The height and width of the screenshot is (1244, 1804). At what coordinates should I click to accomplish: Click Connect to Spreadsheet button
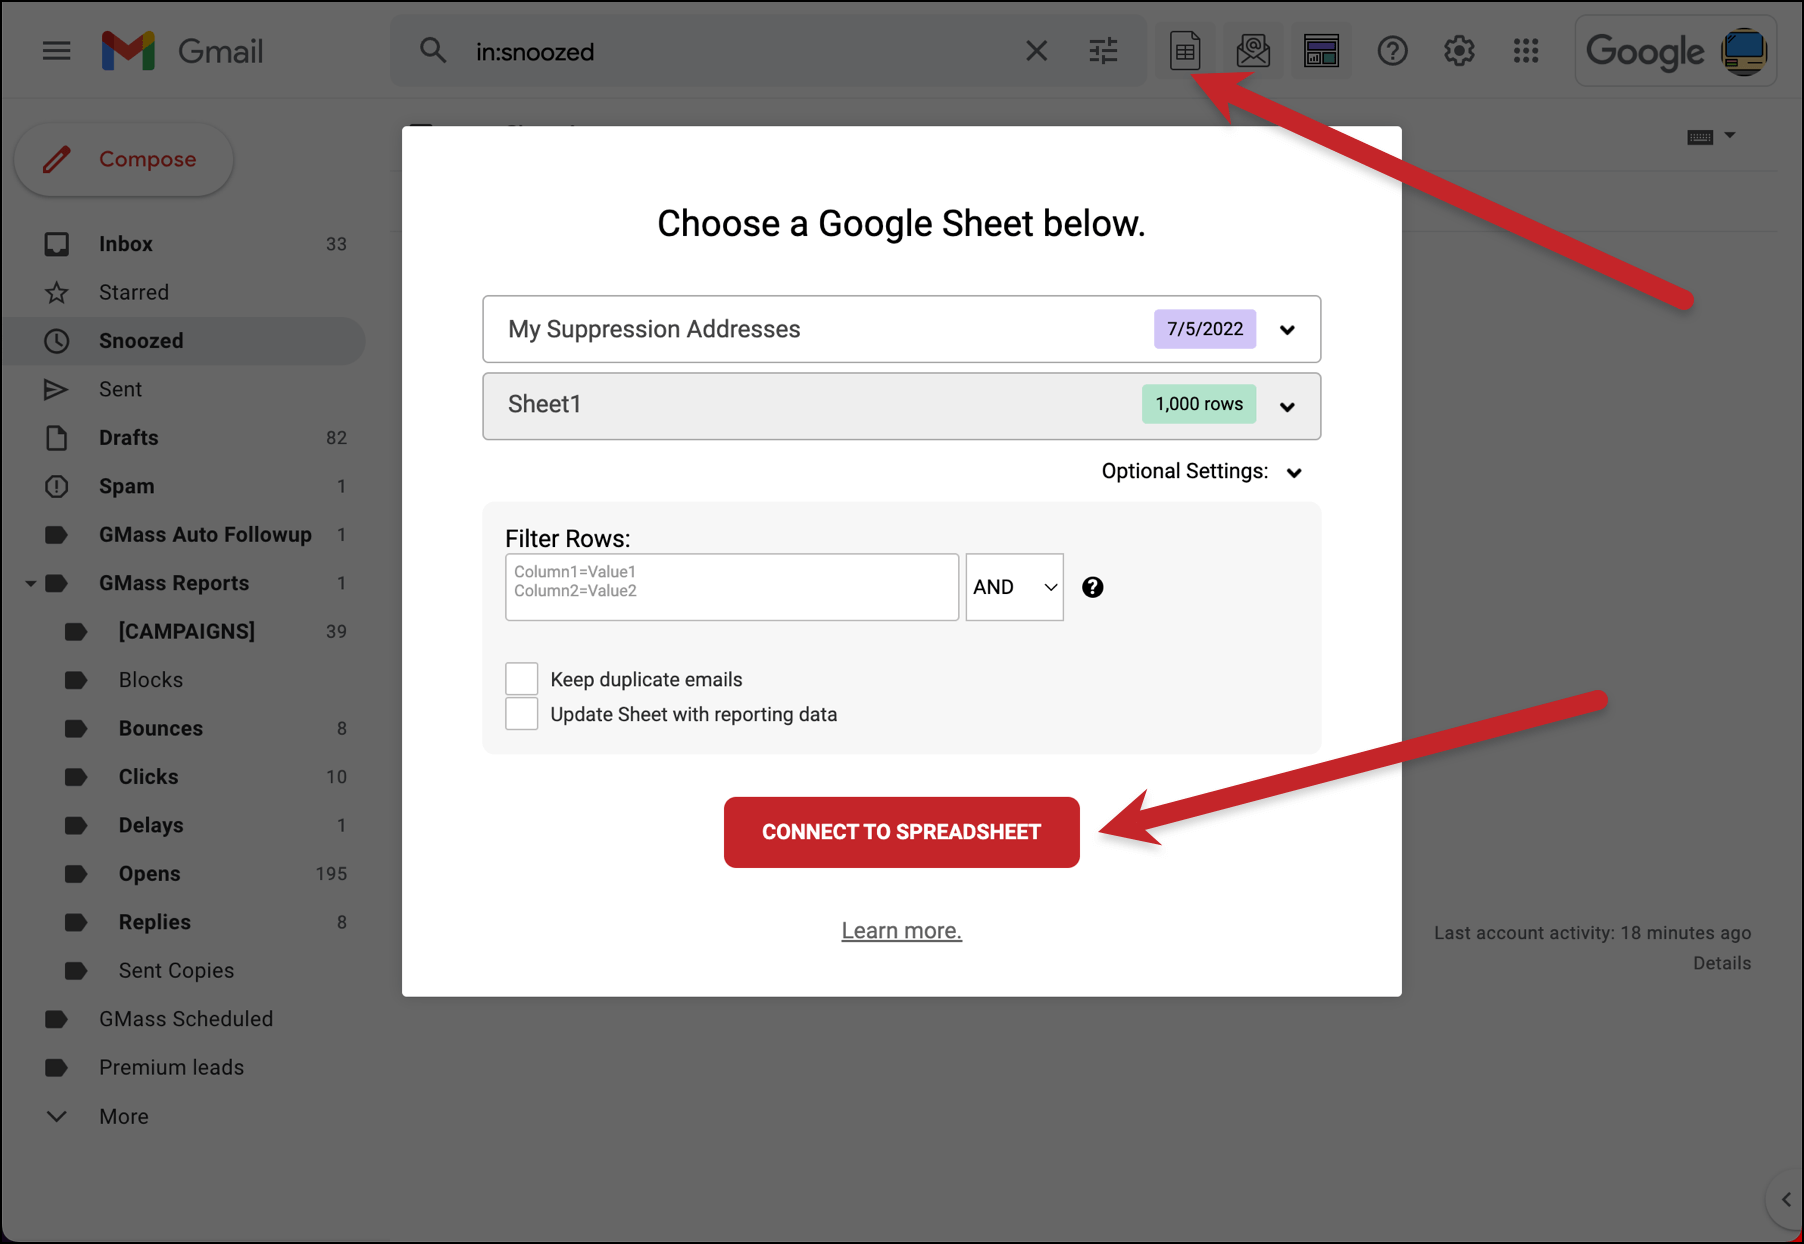(x=901, y=832)
